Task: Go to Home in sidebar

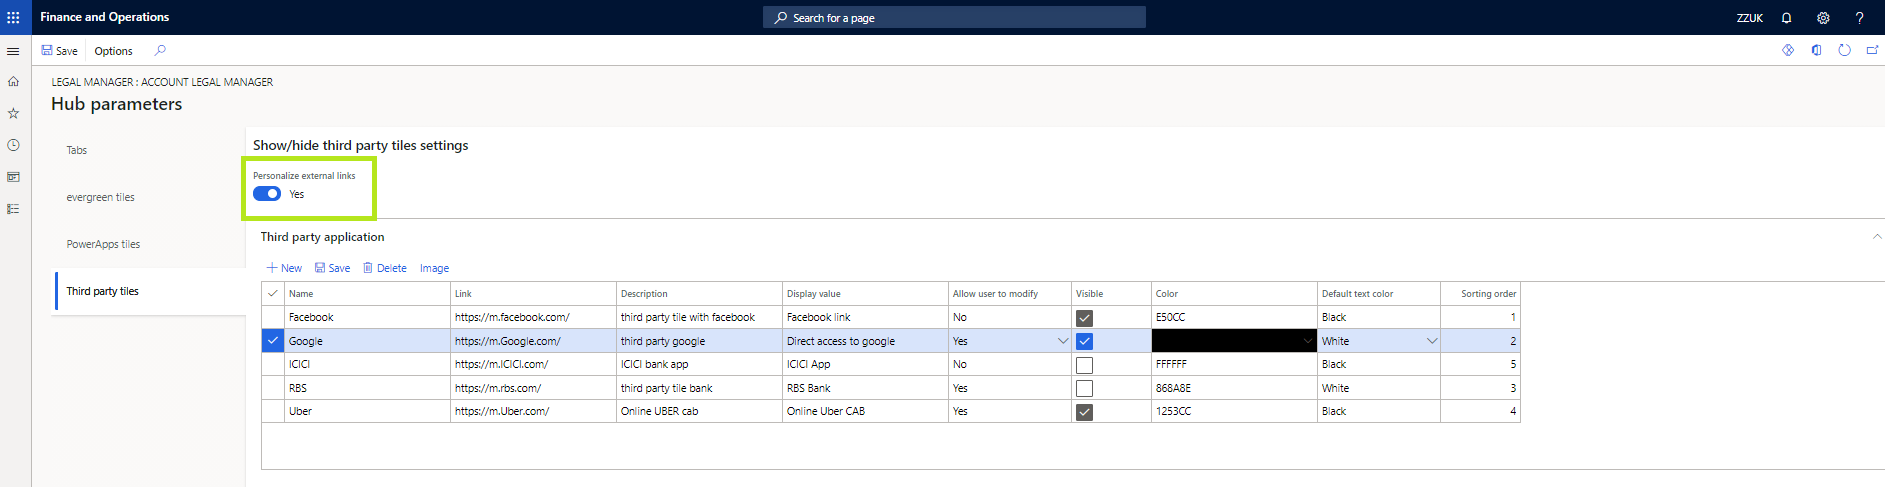Action: [13, 81]
